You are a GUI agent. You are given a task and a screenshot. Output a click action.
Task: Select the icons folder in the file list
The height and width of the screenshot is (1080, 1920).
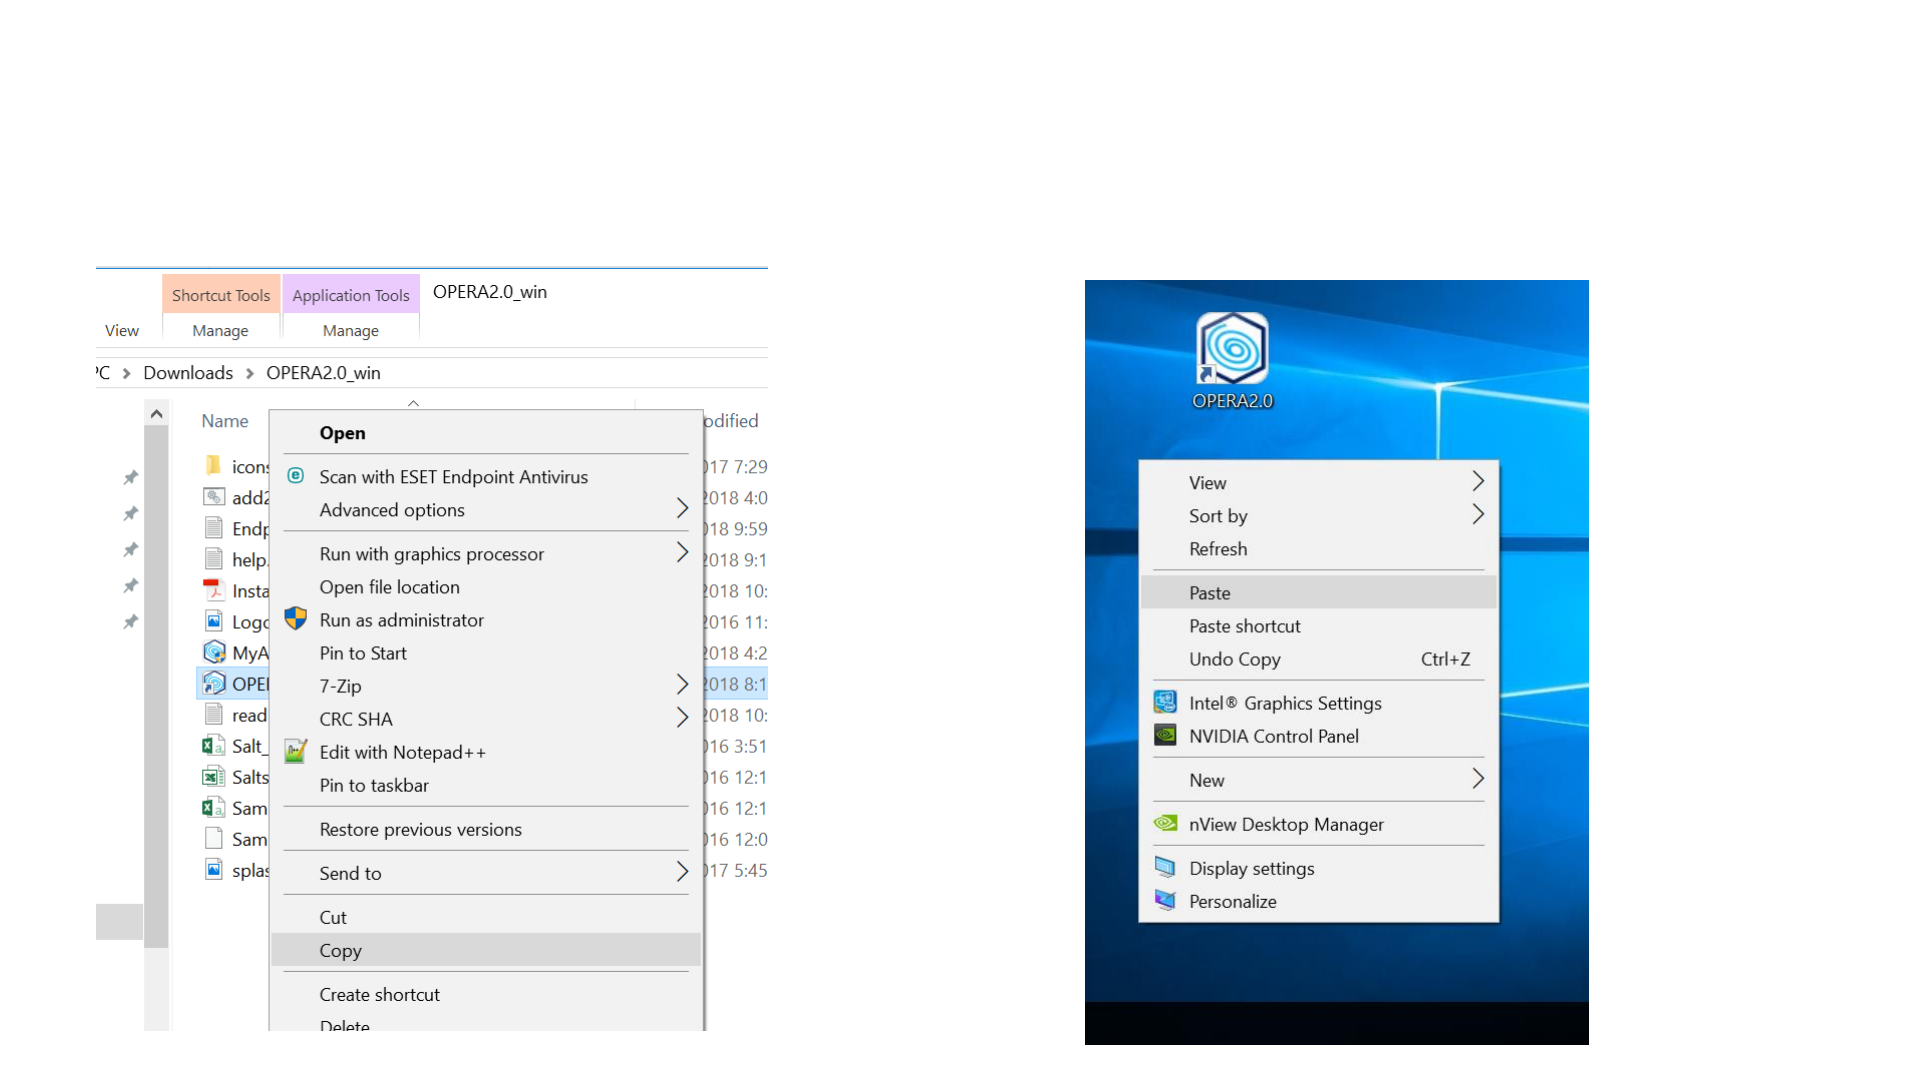[238, 466]
